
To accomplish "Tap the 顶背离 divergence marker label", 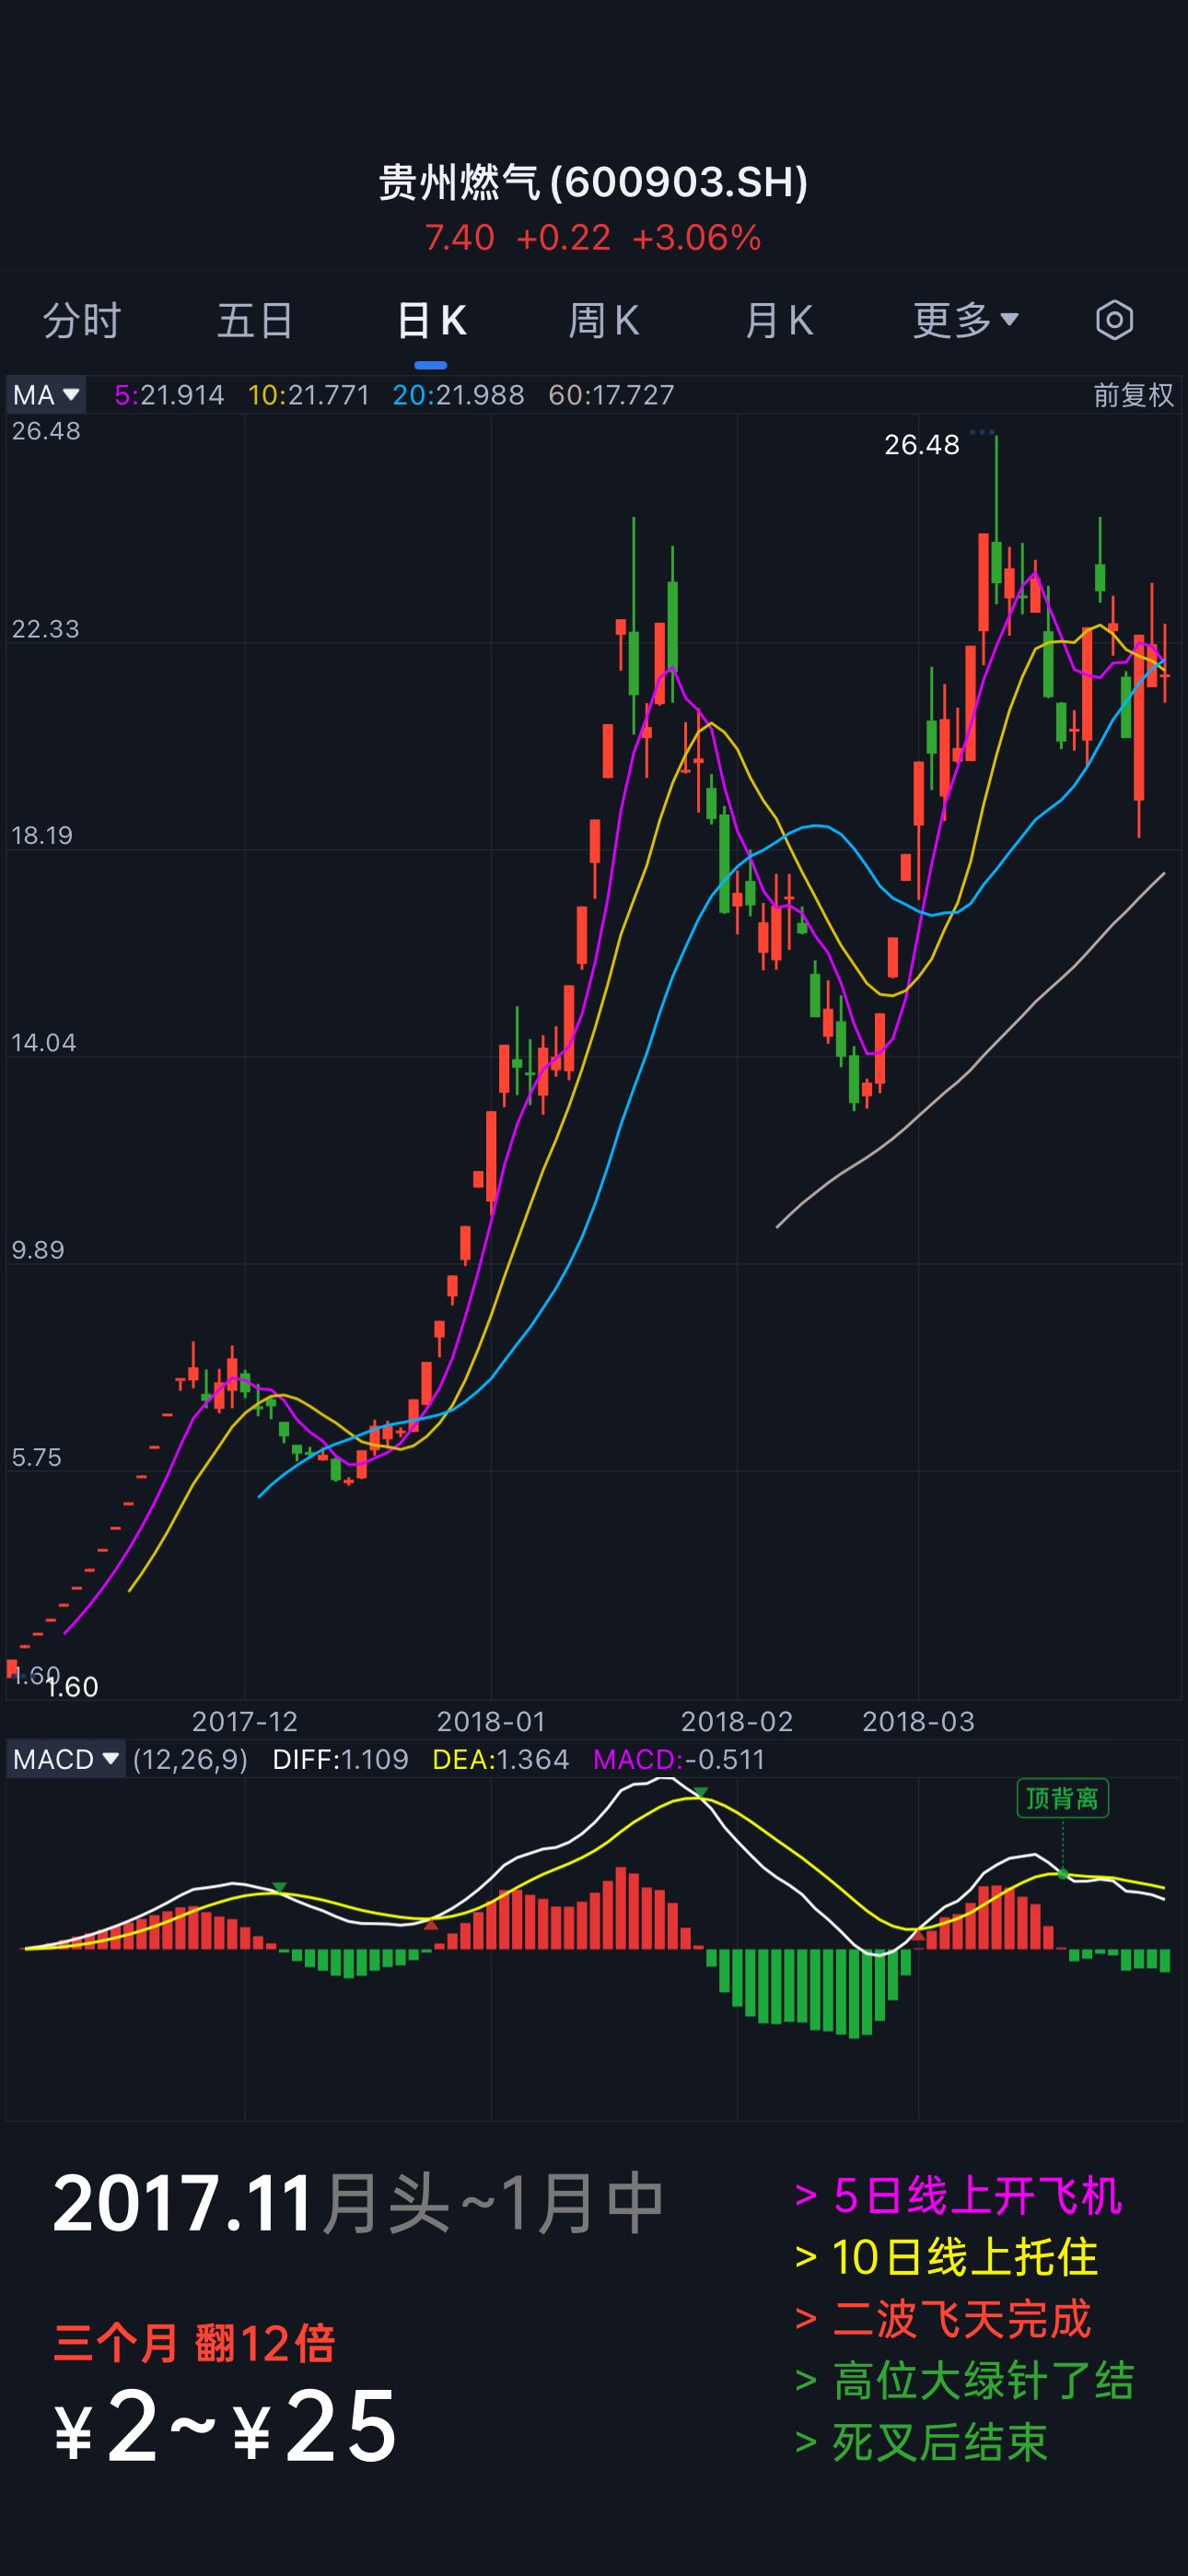I will point(1062,1799).
